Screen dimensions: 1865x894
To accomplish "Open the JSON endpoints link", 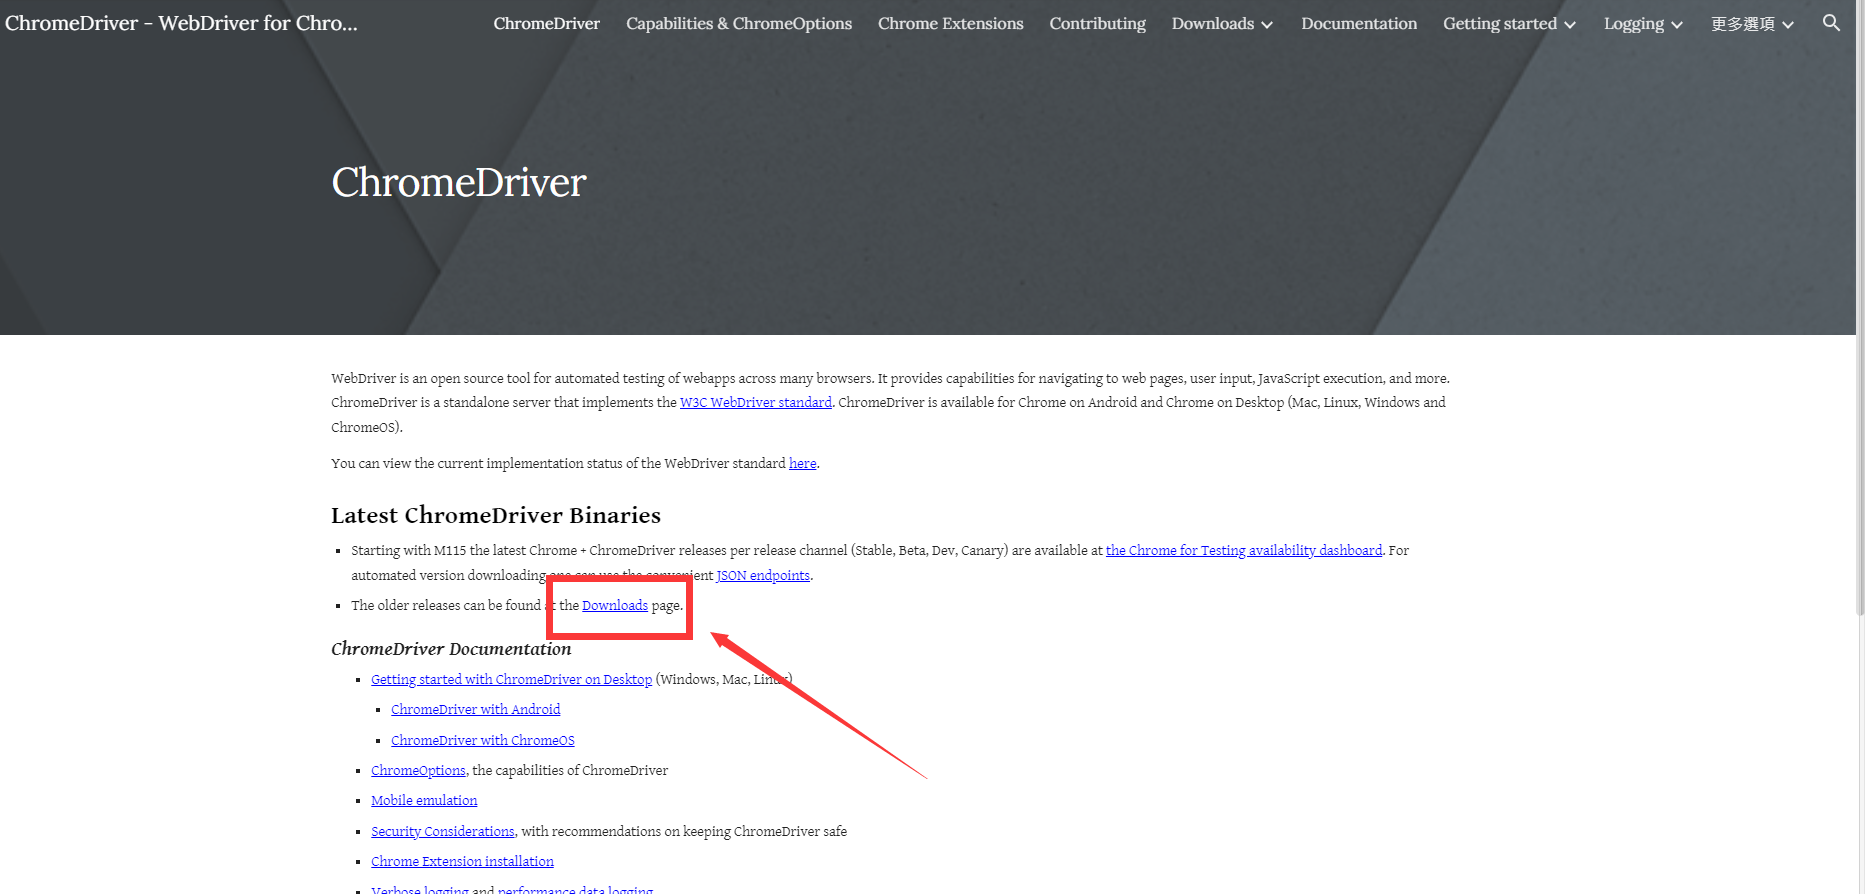I will pyautogui.click(x=763, y=575).
